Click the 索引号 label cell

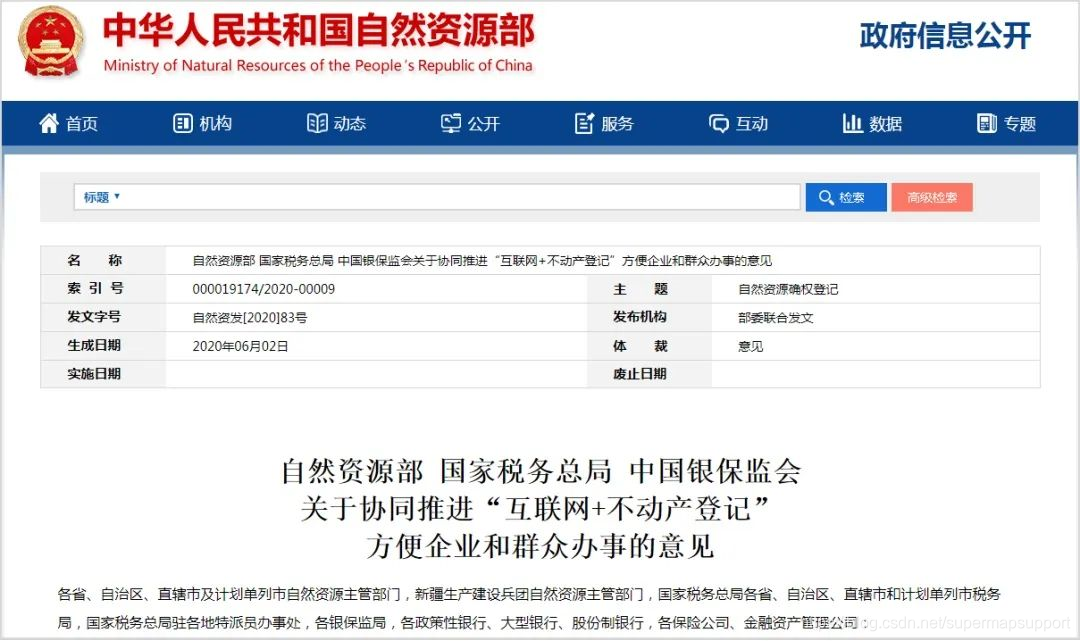(103, 289)
